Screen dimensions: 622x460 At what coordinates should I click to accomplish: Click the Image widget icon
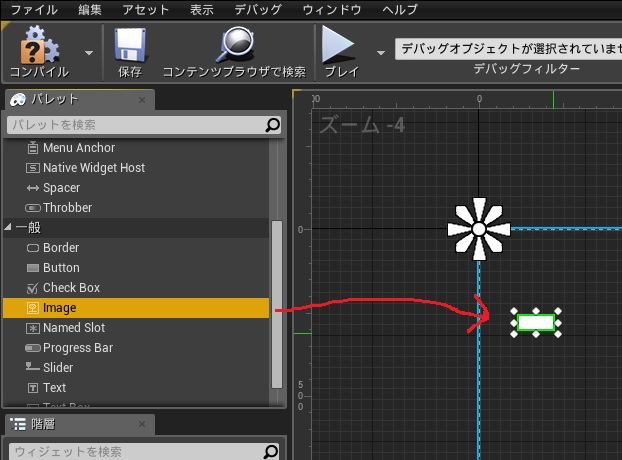click(x=33, y=308)
